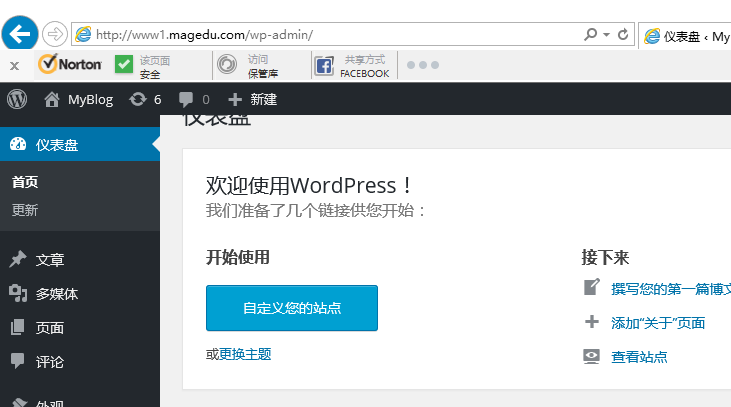Refresh the page with reload icon
This screenshot has height=407, width=731.
[623, 34]
